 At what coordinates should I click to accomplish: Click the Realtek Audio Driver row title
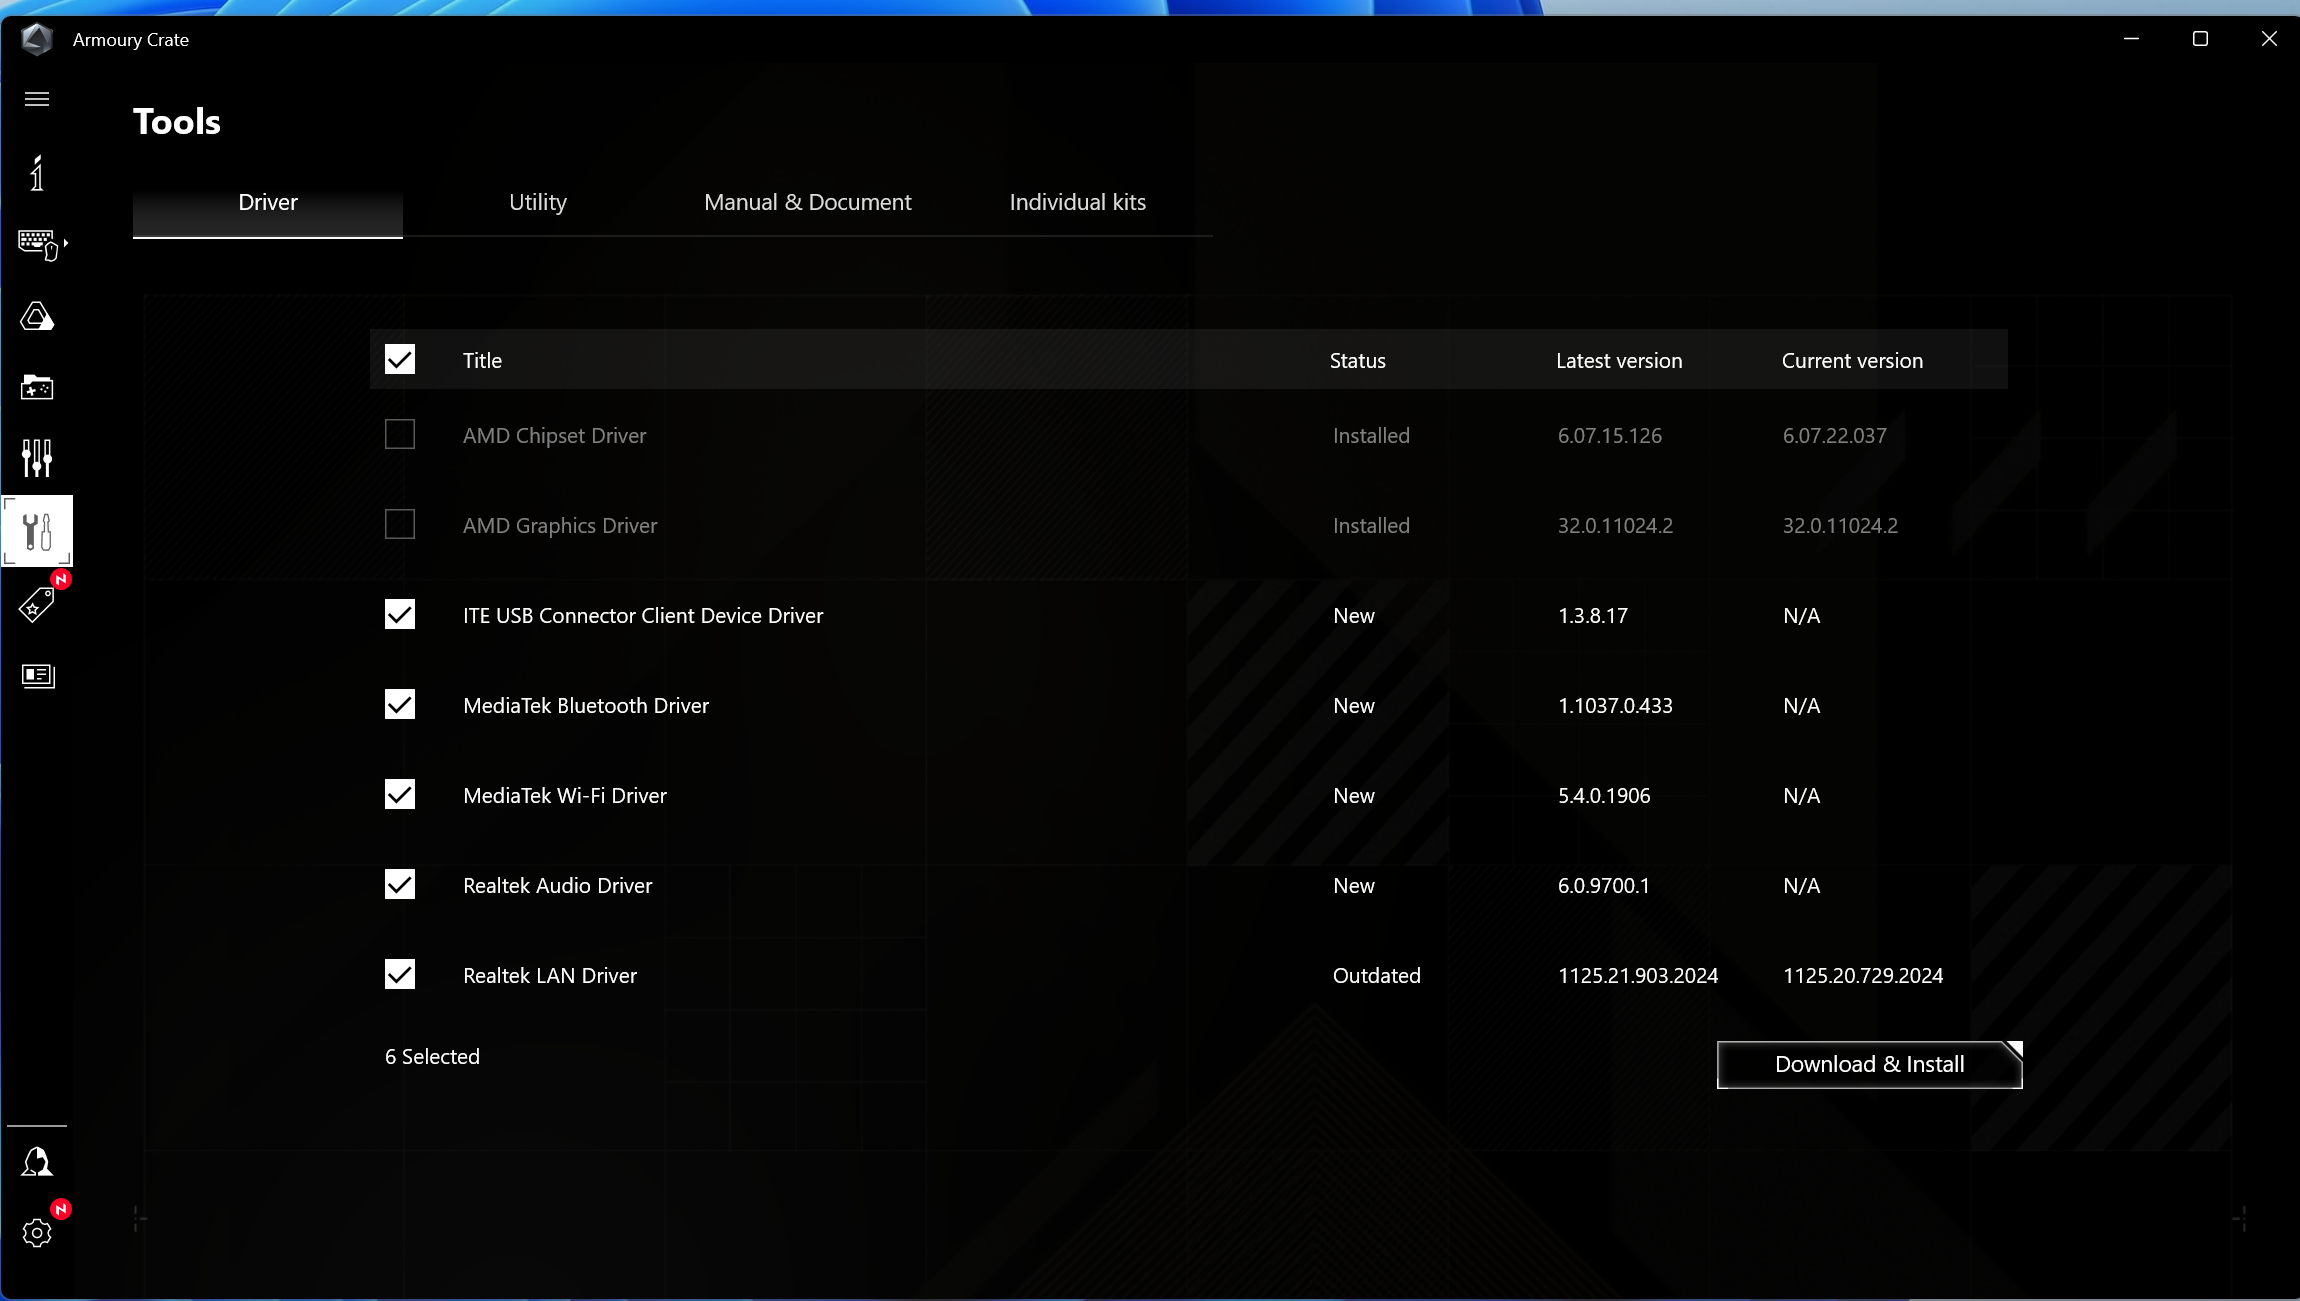click(557, 886)
